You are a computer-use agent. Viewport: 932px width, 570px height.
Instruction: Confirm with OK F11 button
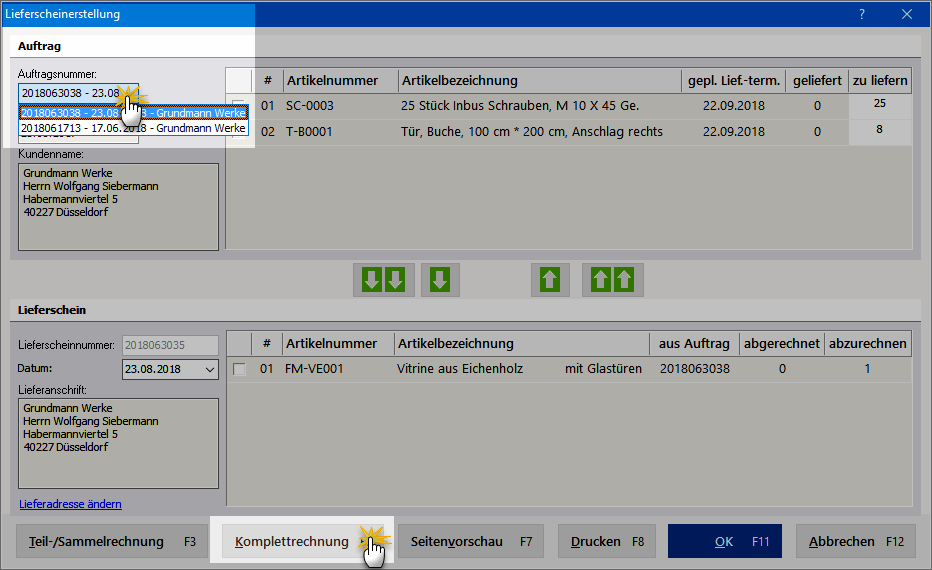pos(725,541)
